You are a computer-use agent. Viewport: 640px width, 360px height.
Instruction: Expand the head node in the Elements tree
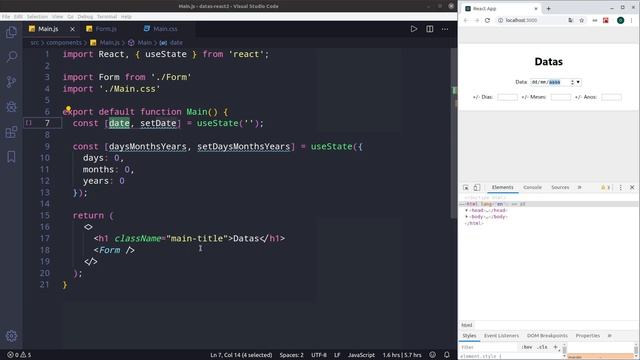click(x=467, y=210)
